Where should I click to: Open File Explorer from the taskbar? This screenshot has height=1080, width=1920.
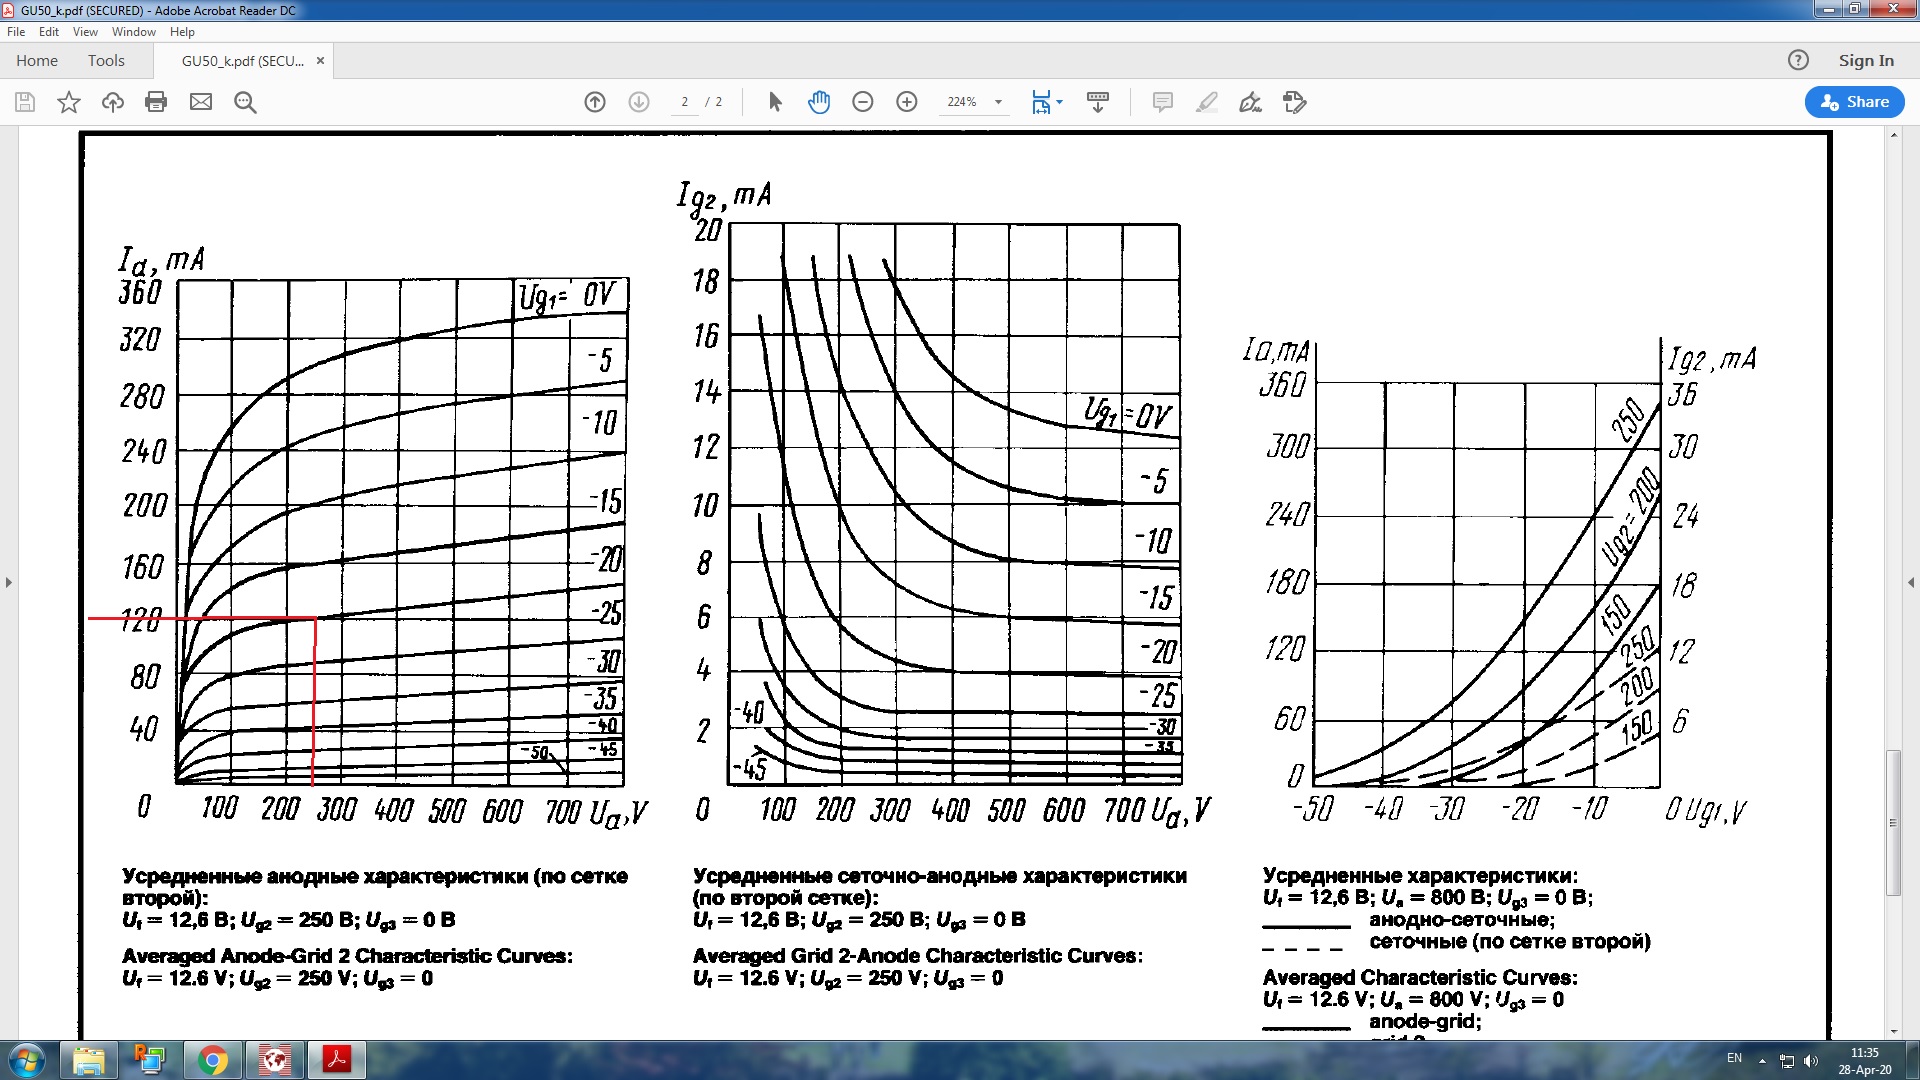(89, 1060)
